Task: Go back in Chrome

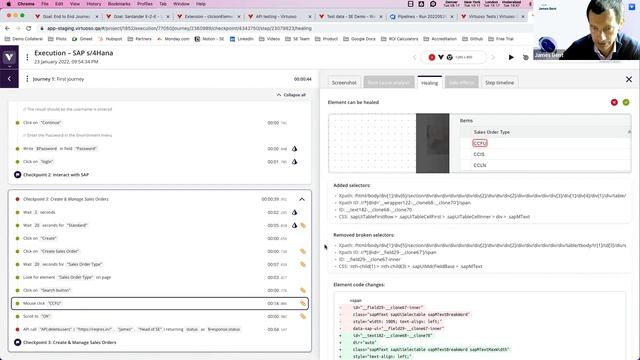Action: 7,28
